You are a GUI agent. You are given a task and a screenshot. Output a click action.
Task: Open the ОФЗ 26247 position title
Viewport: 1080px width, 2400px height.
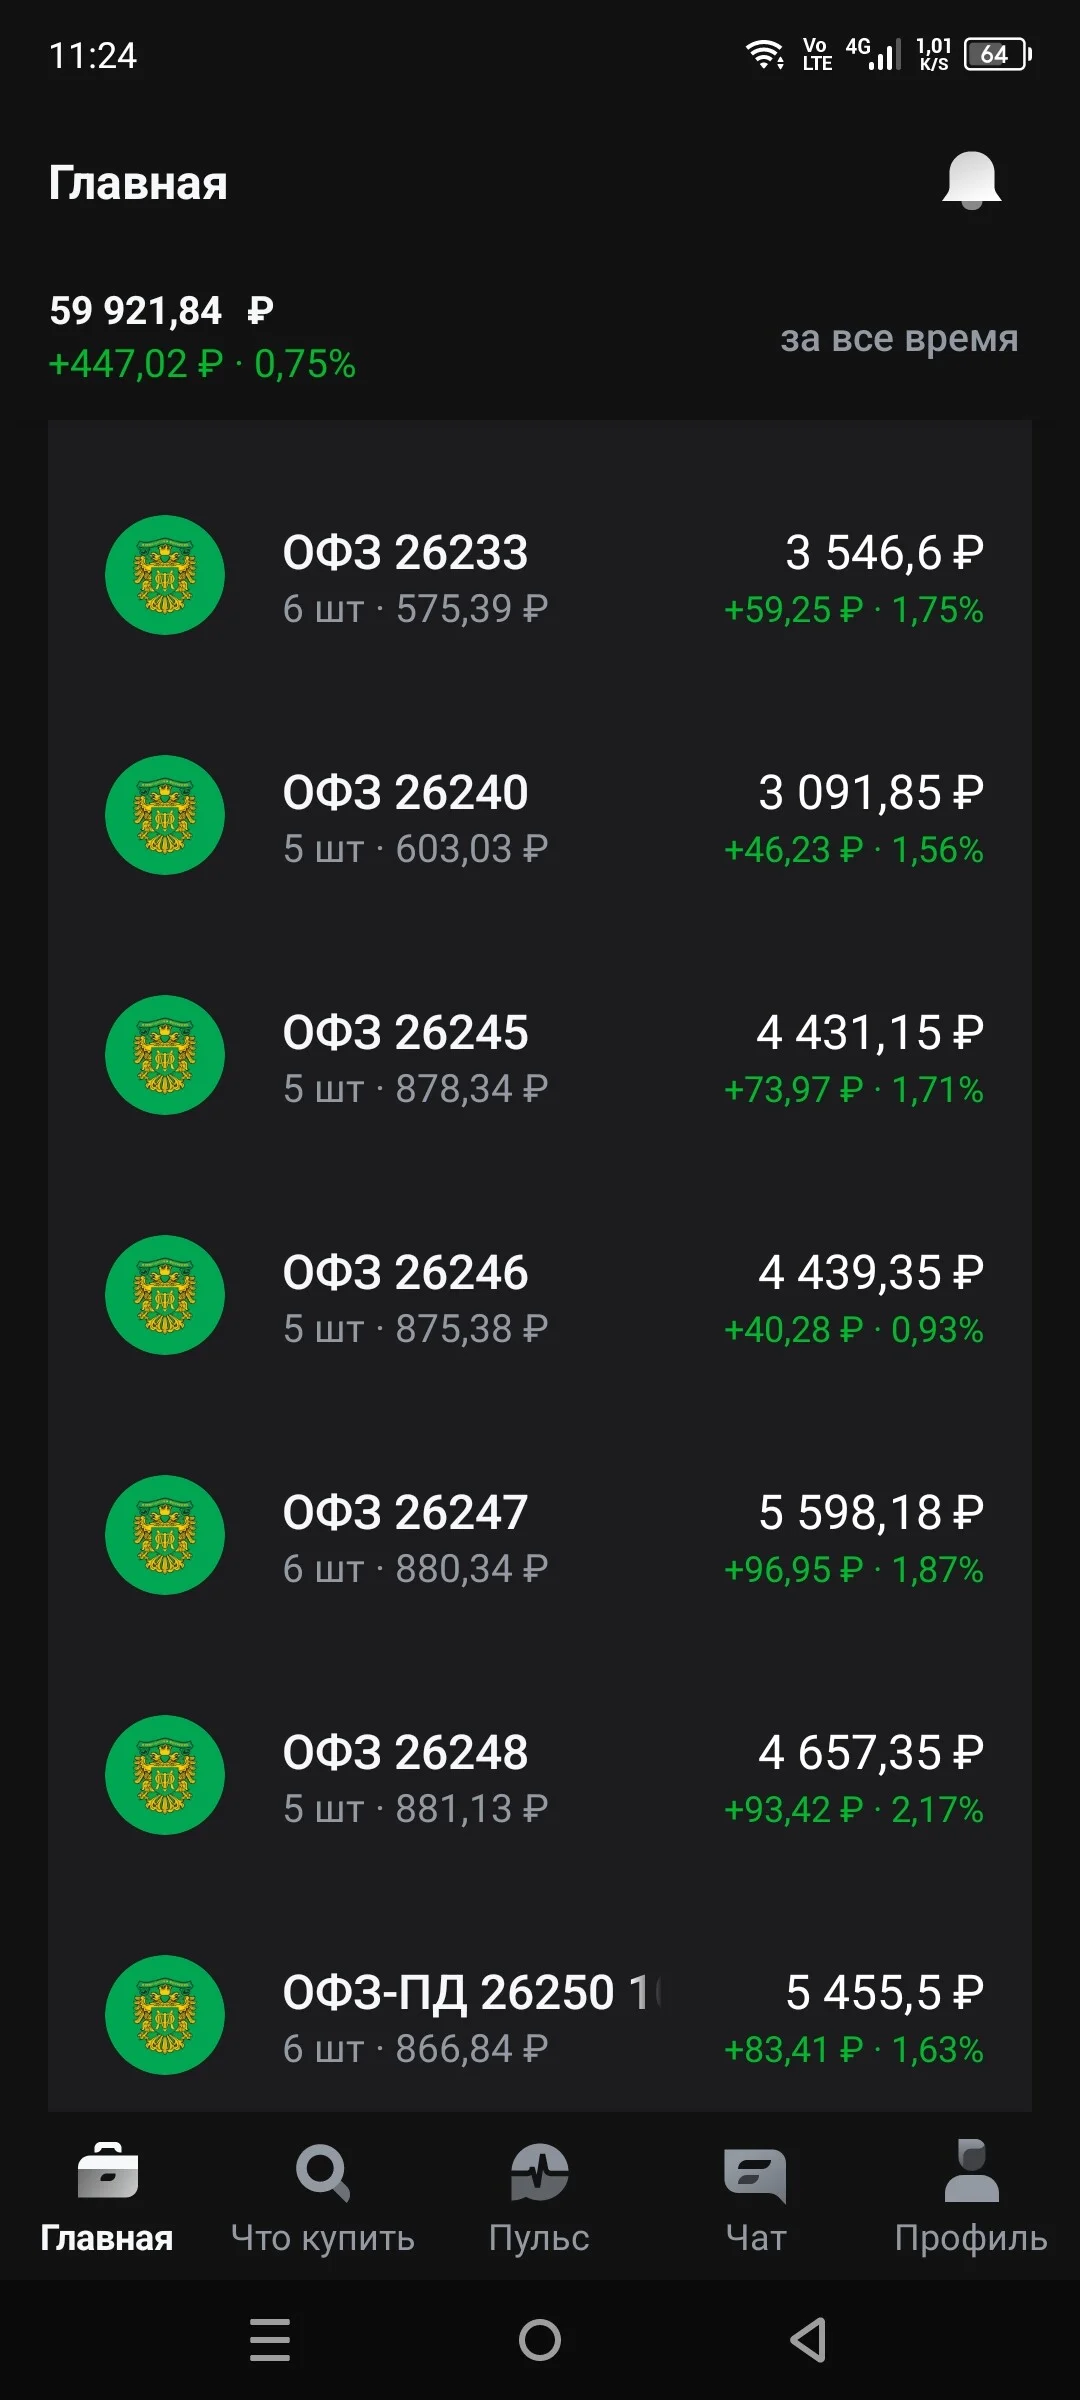(x=405, y=1512)
